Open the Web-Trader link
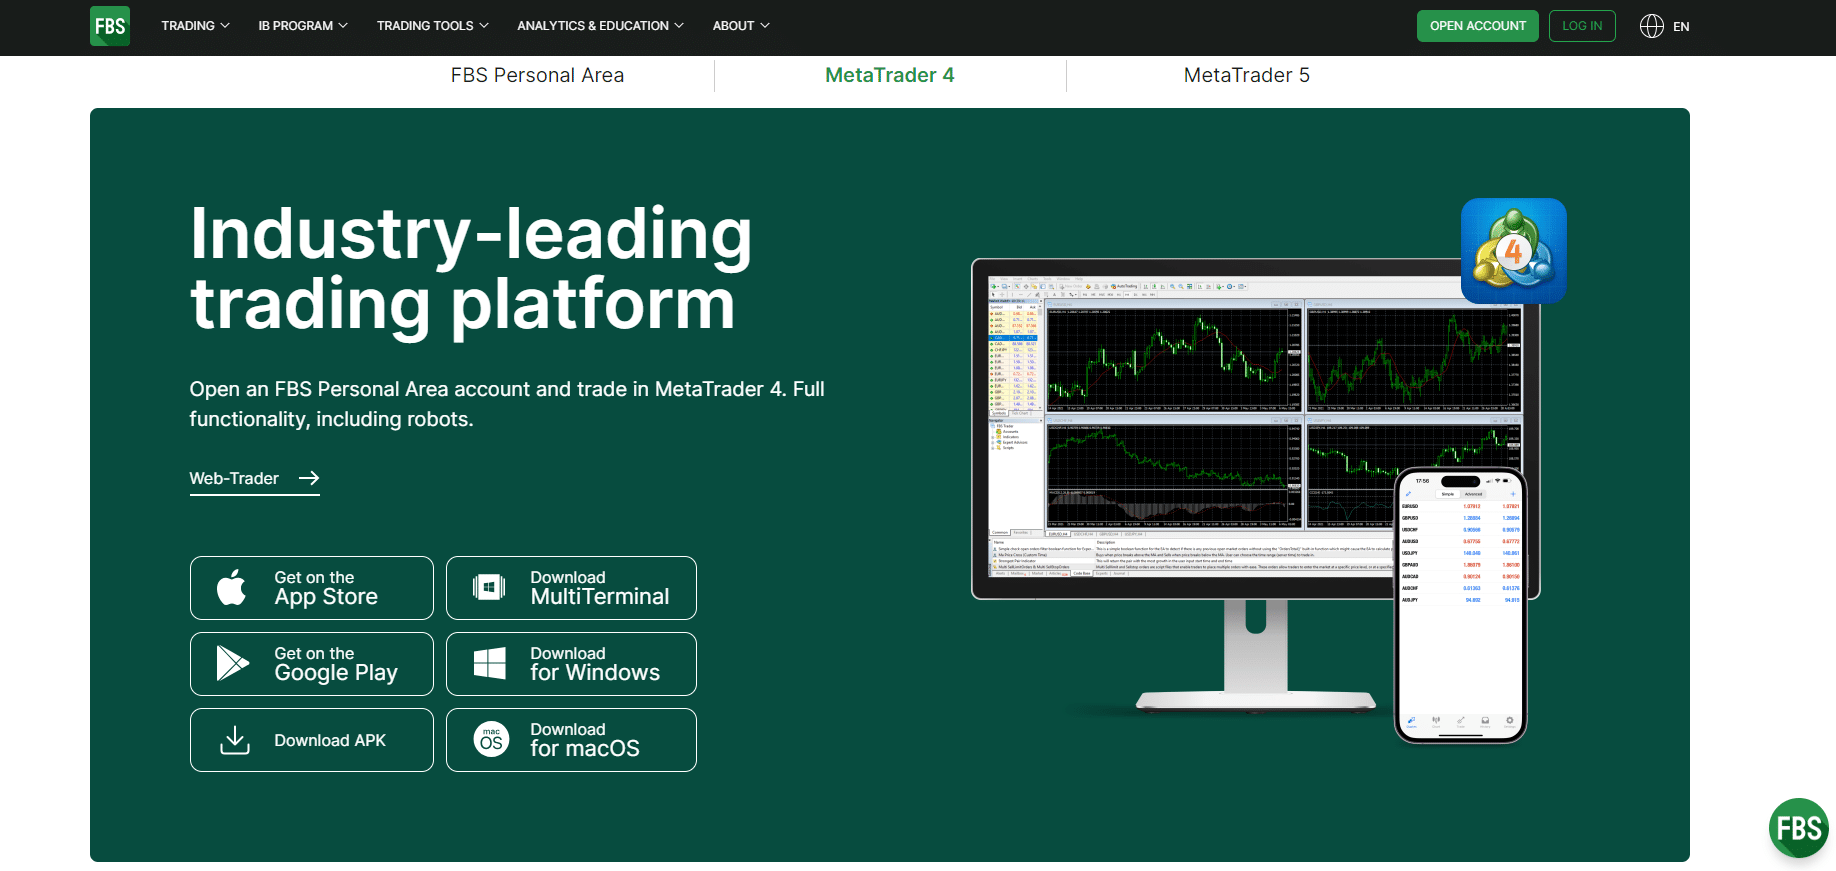1836x871 pixels. click(x=255, y=479)
